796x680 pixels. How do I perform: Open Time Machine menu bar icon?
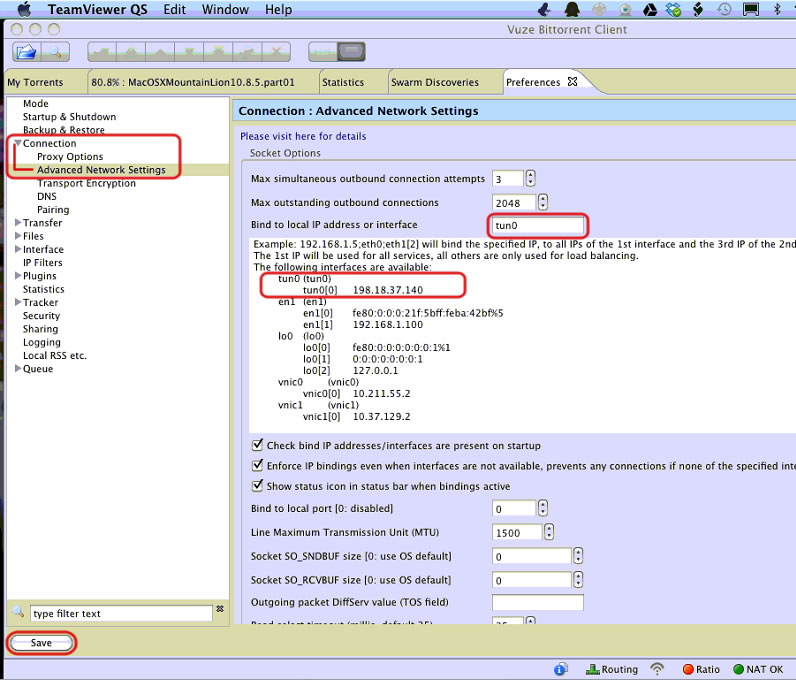point(724,9)
